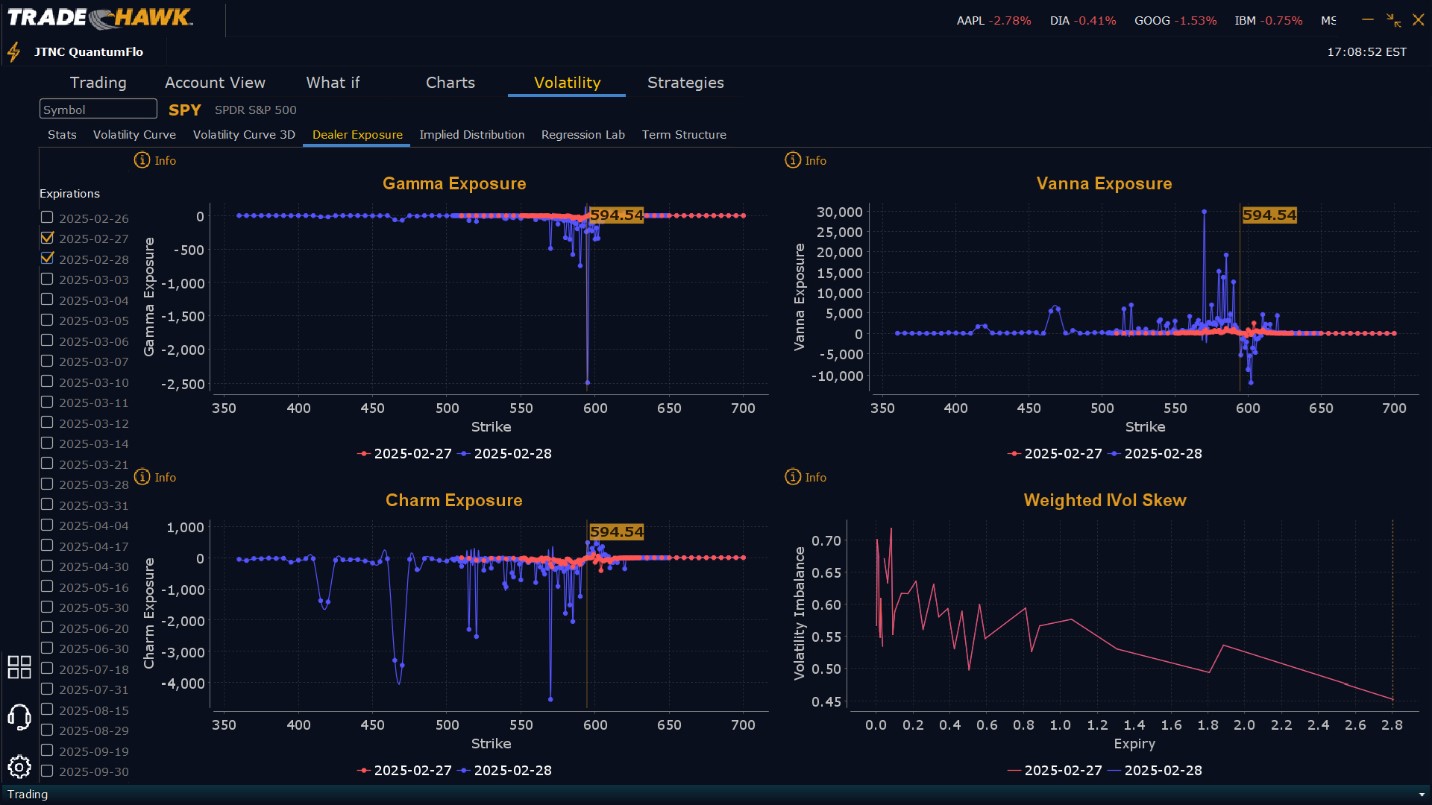The height and width of the screenshot is (805, 1432).
Task: Check the 2025-03-21 expiration checkbox
Action: [x=47, y=463]
